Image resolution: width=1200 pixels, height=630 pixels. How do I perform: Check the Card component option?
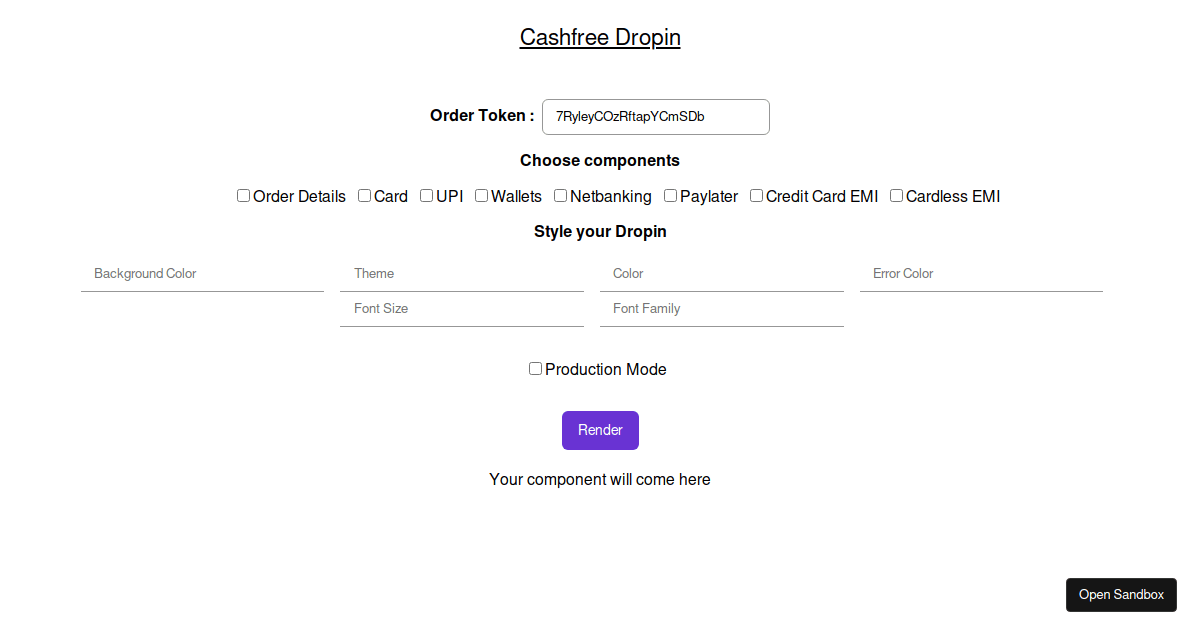coord(364,195)
